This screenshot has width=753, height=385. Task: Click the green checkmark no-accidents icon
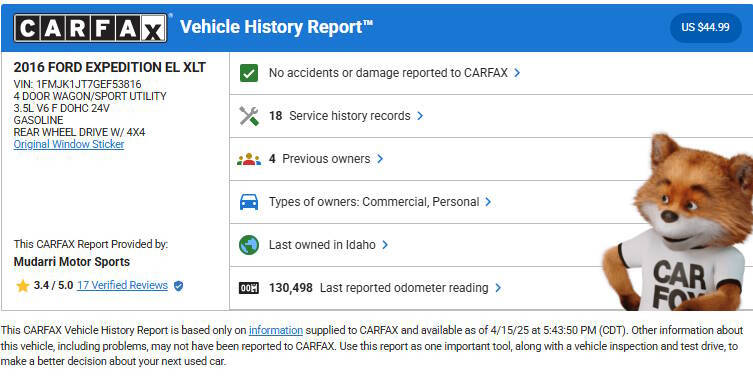click(249, 73)
